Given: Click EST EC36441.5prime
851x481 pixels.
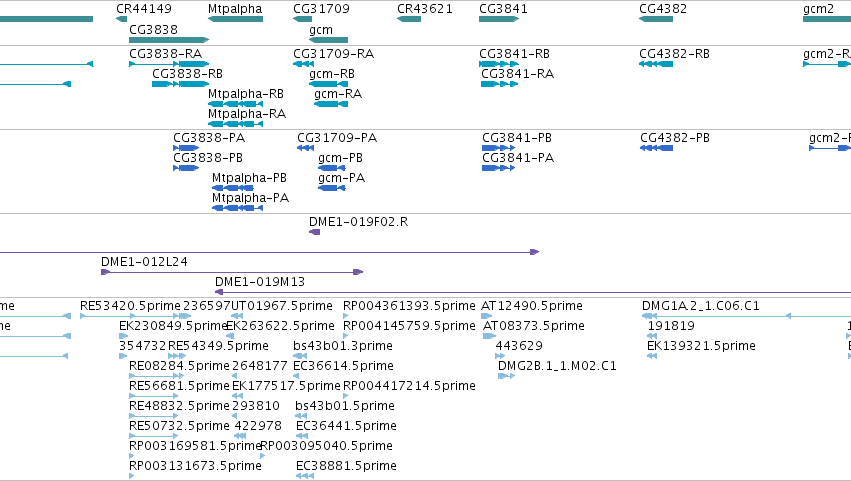Looking at the screenshot, I should [x=346, y=427].
